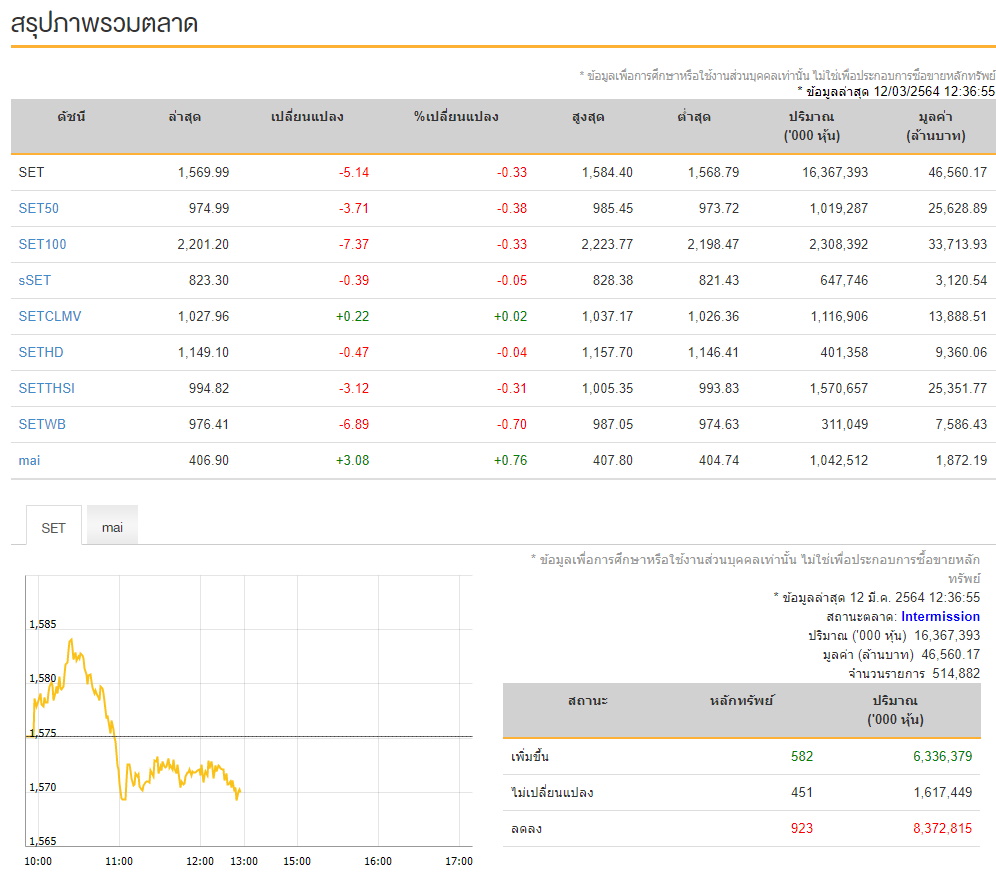Select SET change value -5.14
The image size is (996, 879).
coord(354,172)
